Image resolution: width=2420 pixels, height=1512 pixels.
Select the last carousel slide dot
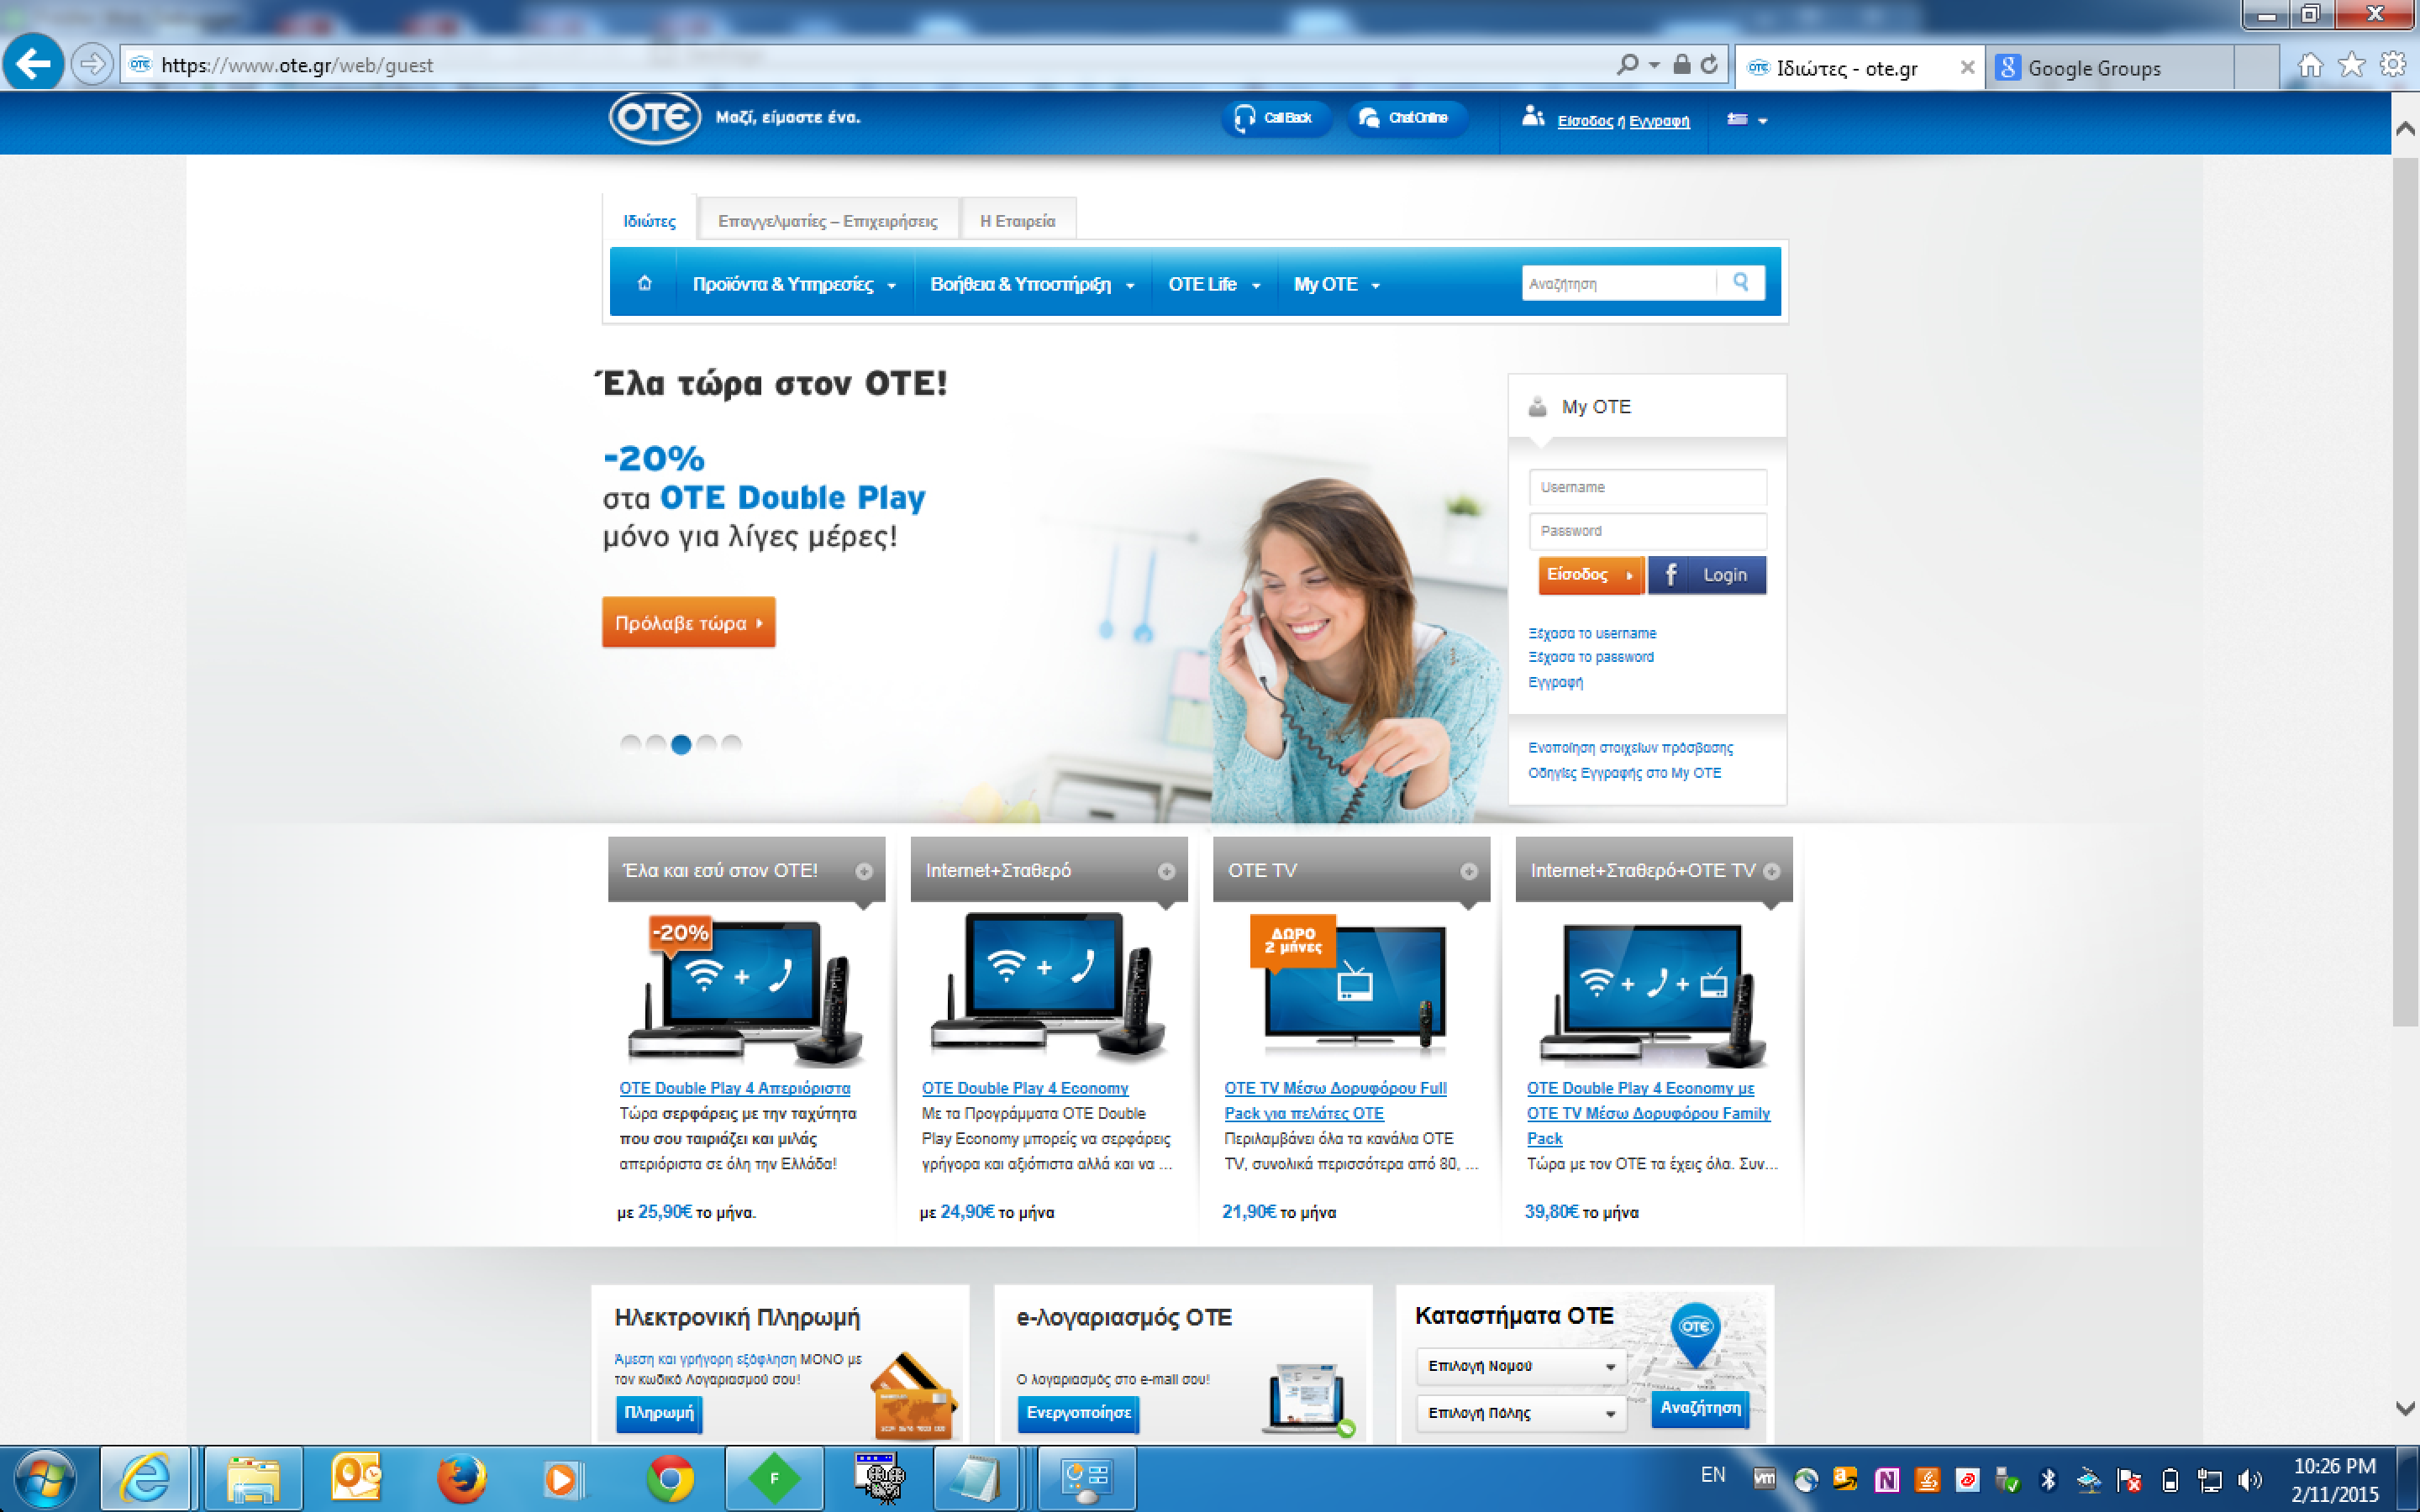pyautogui.click(x=732, y=744)
